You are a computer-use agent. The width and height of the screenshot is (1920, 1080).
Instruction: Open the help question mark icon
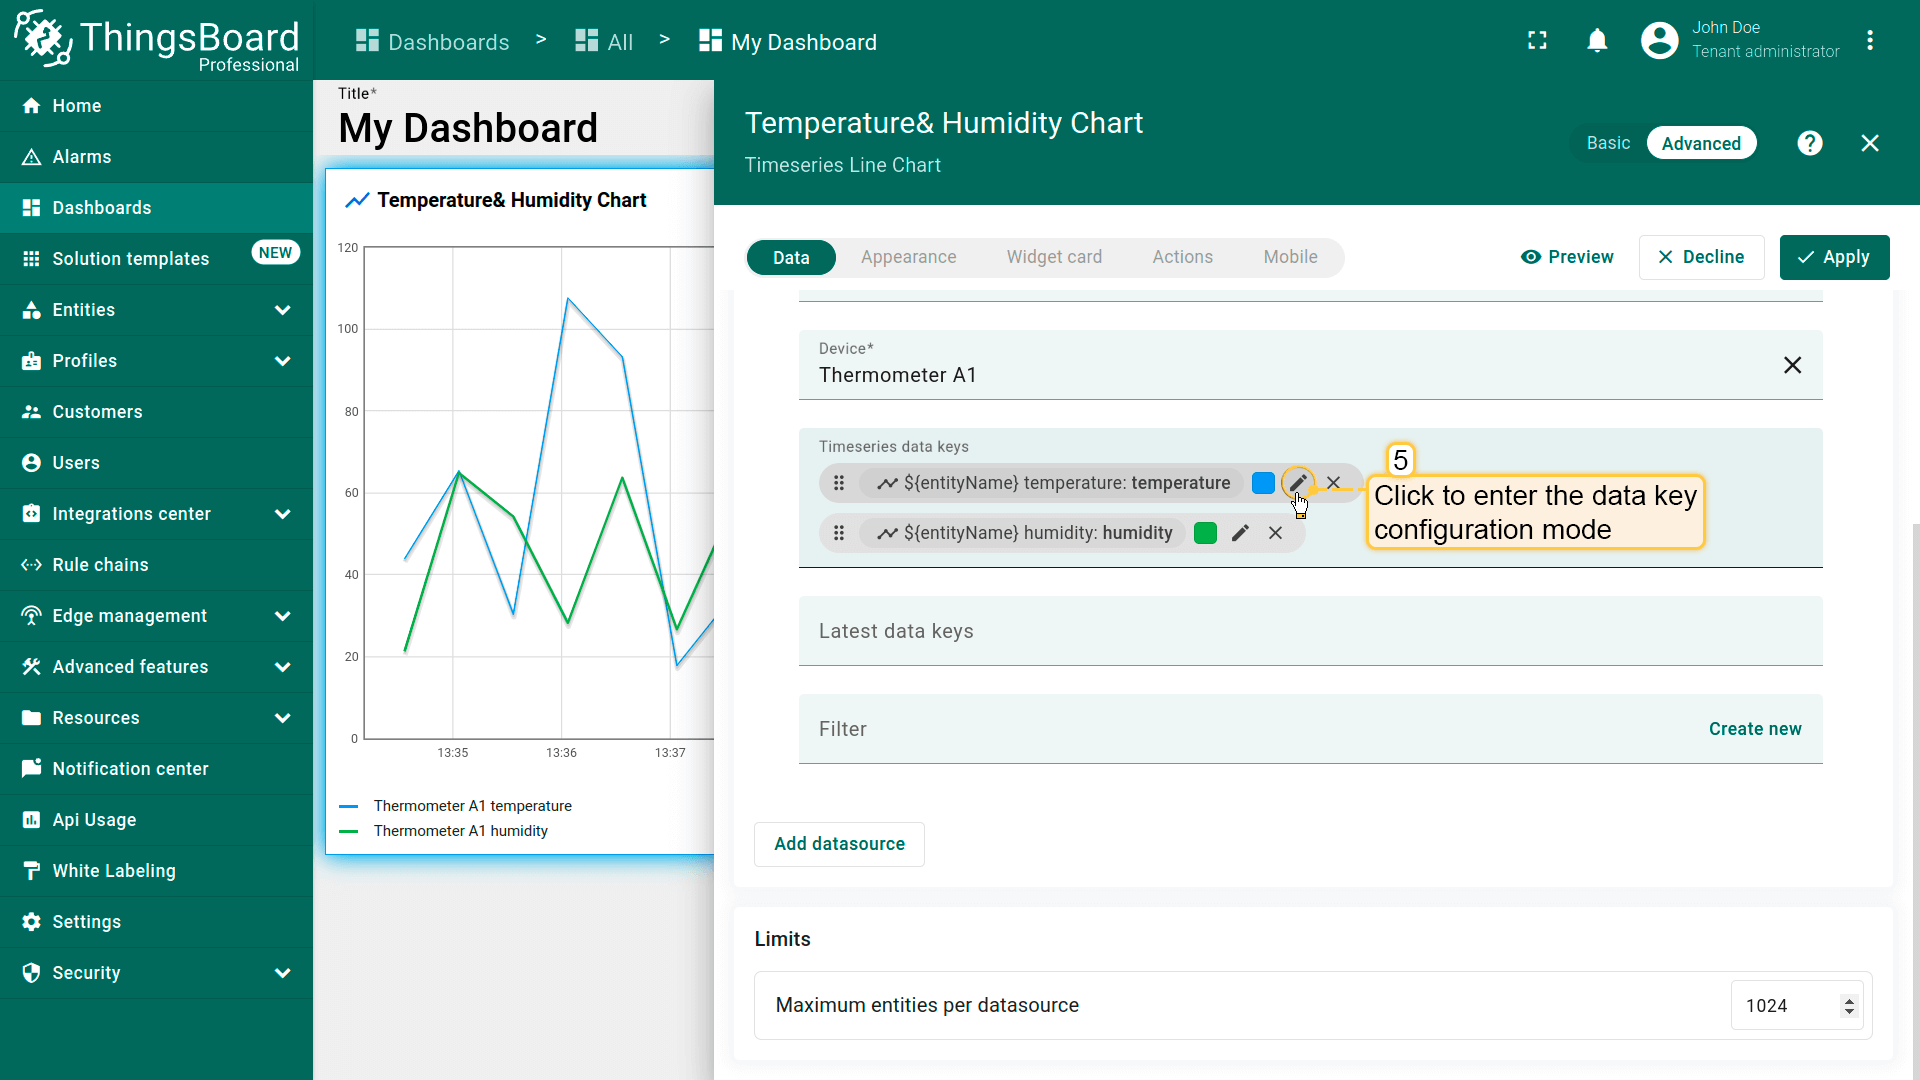(x=1809, y=143)
